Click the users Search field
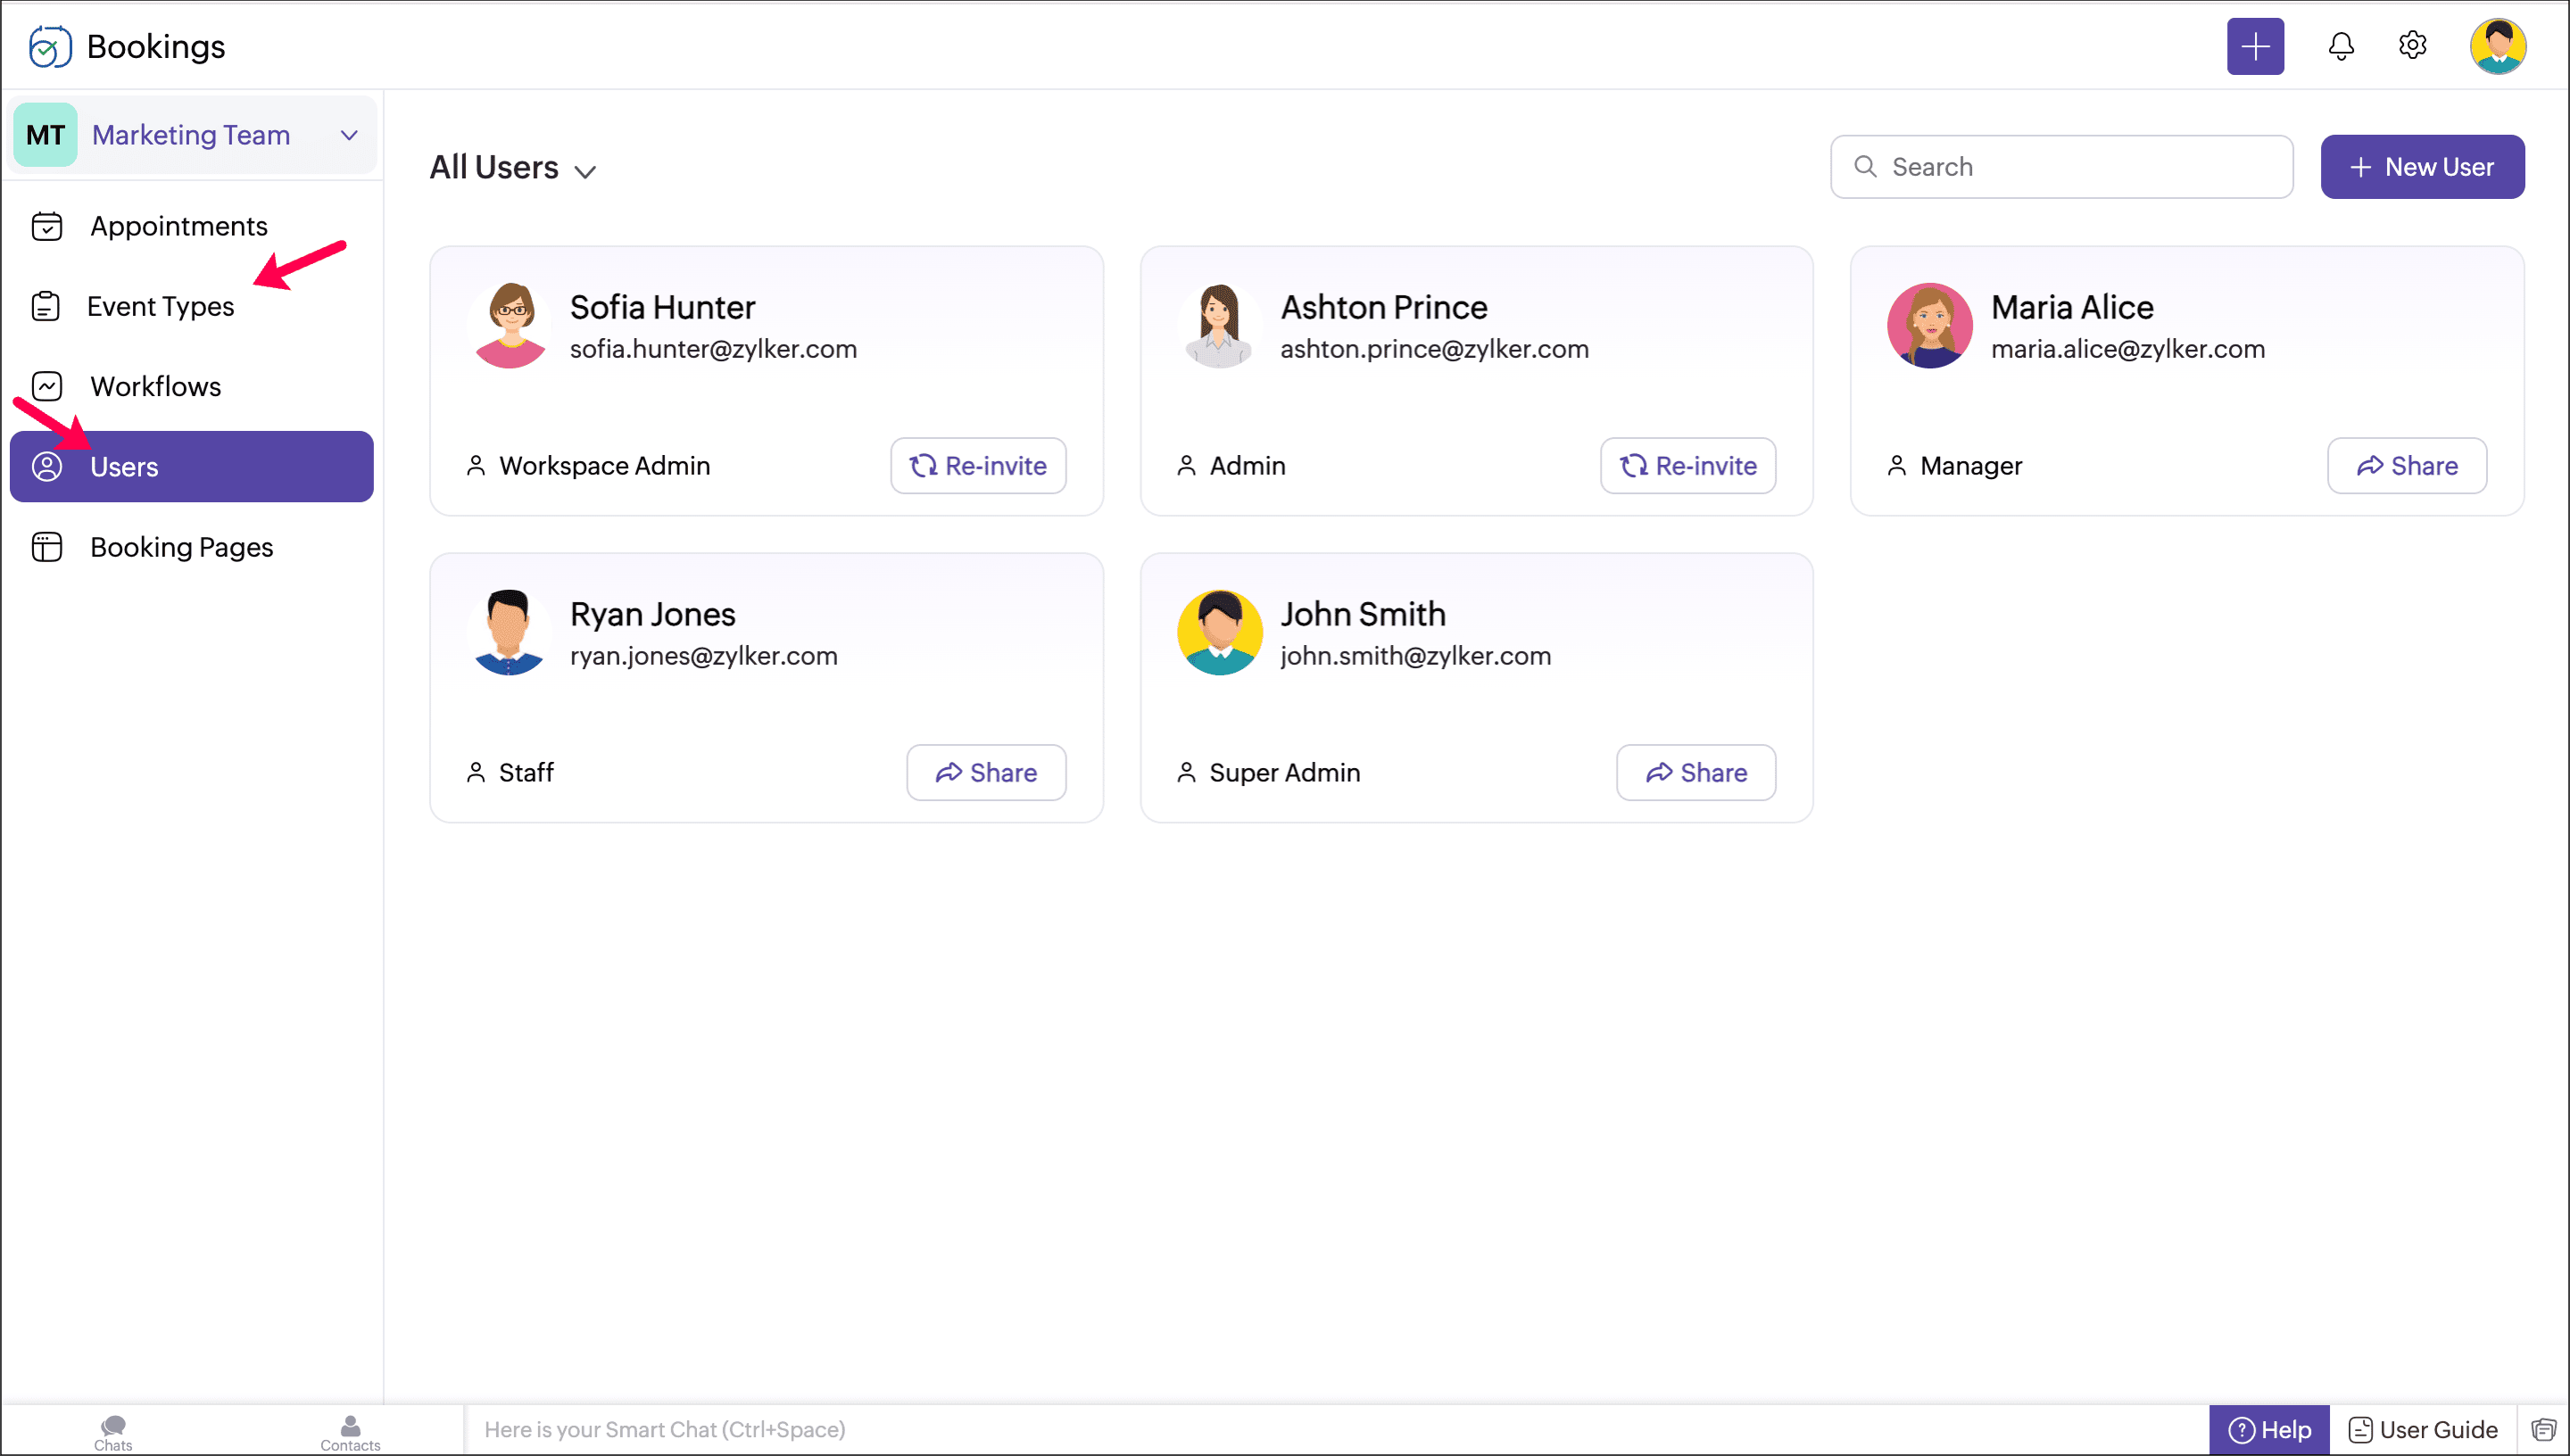This screenshot has width=2570, height=1456. pos(2061,167)
